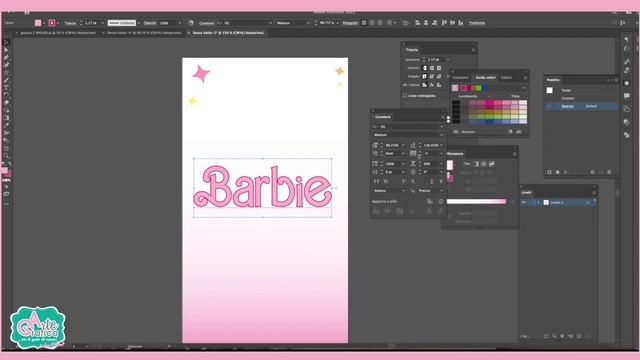This screenshot has height=360, width=640.
Task: Open the Opacità options link
Action: tap(150, 23)
